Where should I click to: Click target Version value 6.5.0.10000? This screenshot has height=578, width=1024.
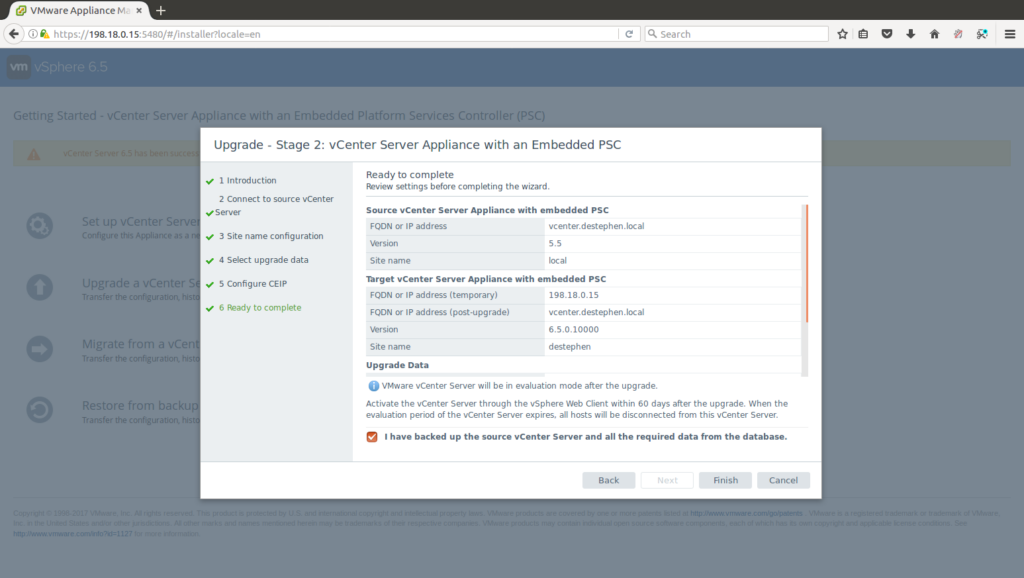573,330
